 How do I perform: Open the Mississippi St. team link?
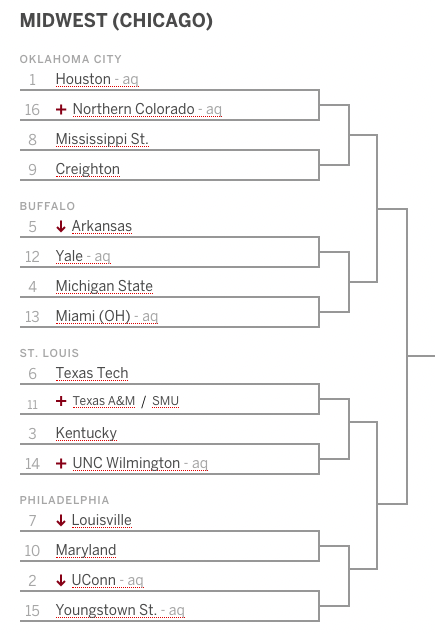102,139
